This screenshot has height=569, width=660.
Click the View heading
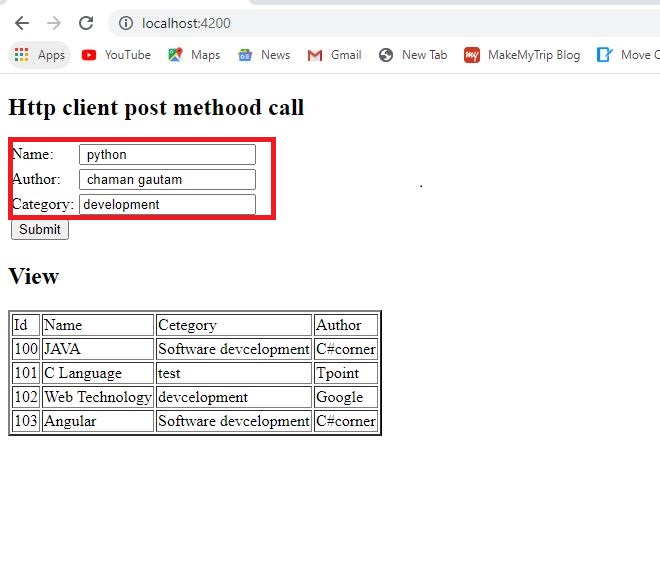click(34, 277)
